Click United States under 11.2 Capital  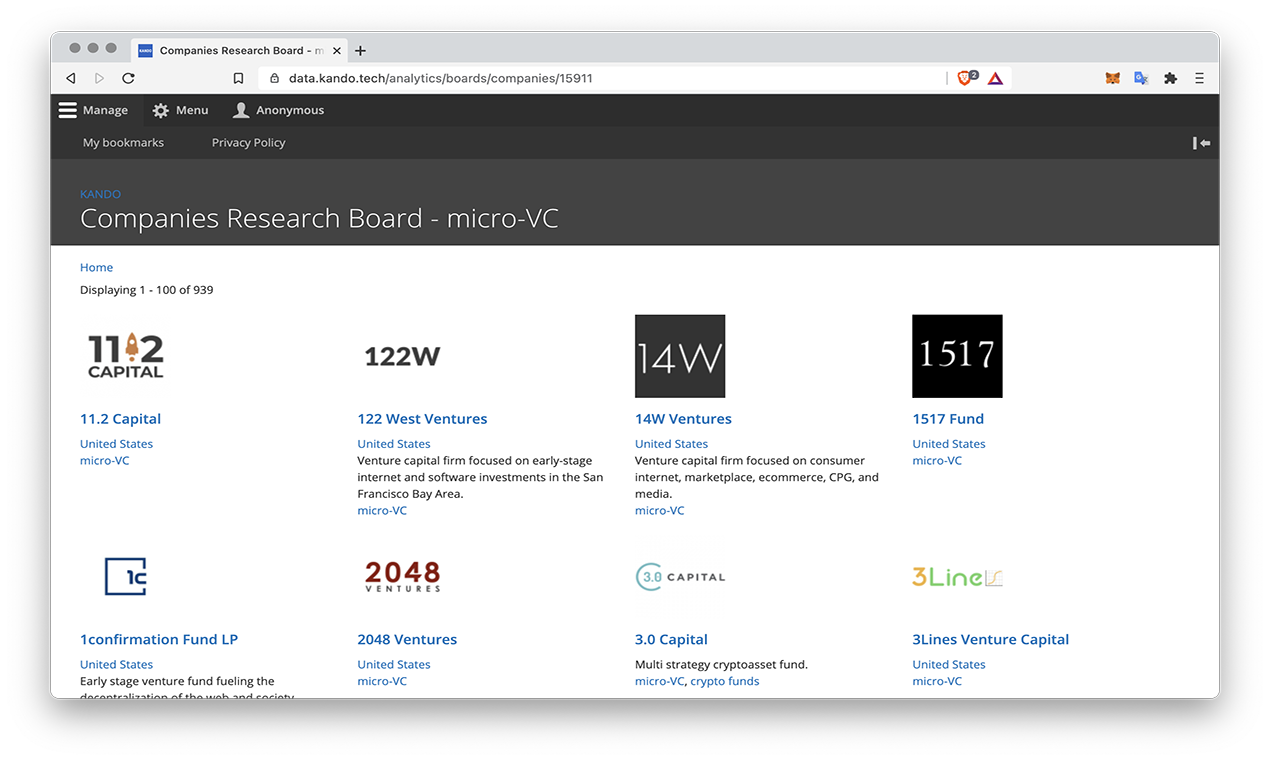click(x=116, y=444)
